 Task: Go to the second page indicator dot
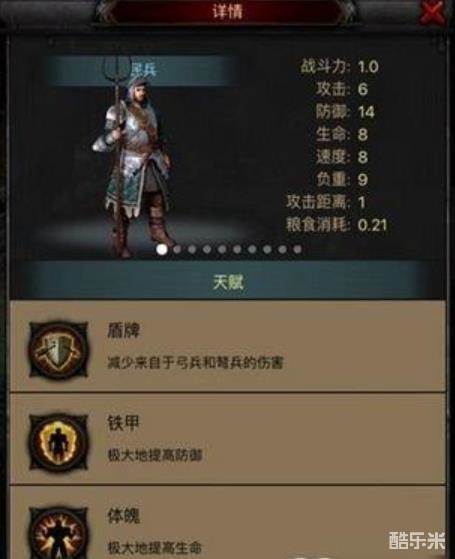[177, 249]
